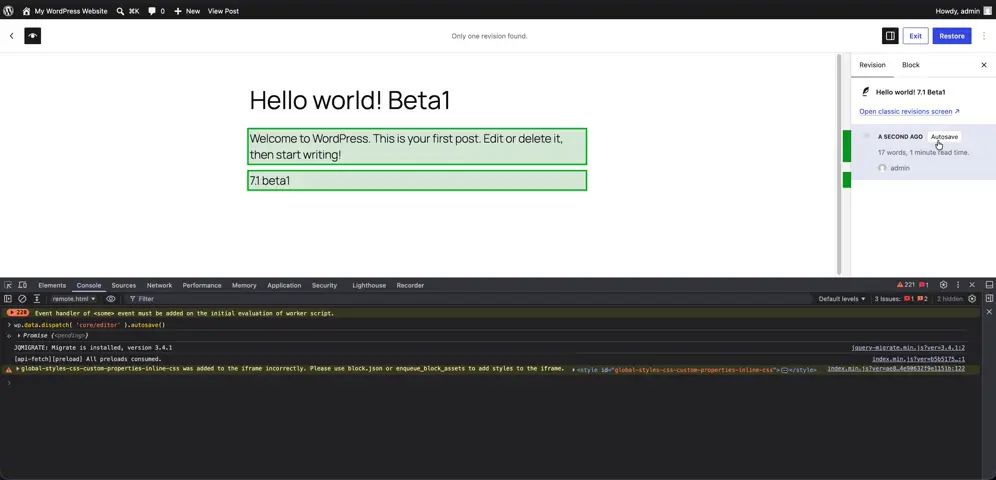Switch to the Block tab

910,65
